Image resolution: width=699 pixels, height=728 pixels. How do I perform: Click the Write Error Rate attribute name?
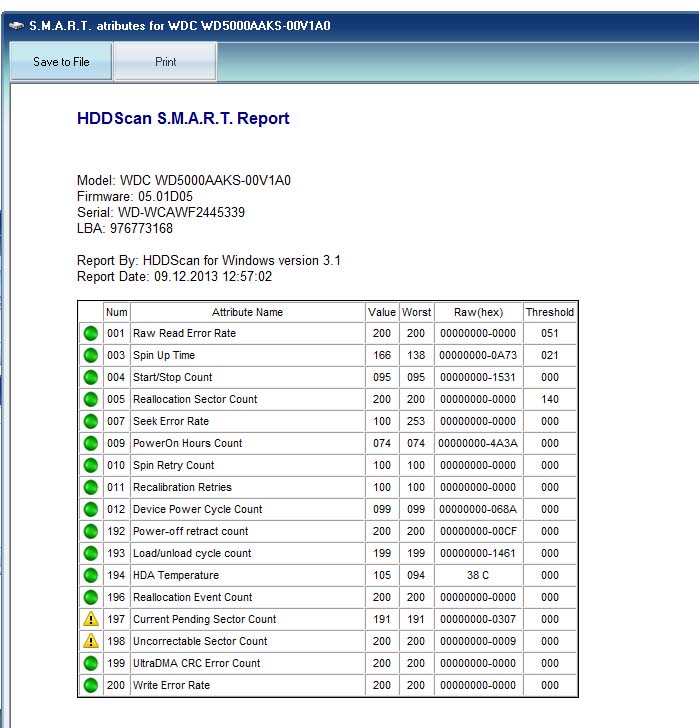point(171,685)
